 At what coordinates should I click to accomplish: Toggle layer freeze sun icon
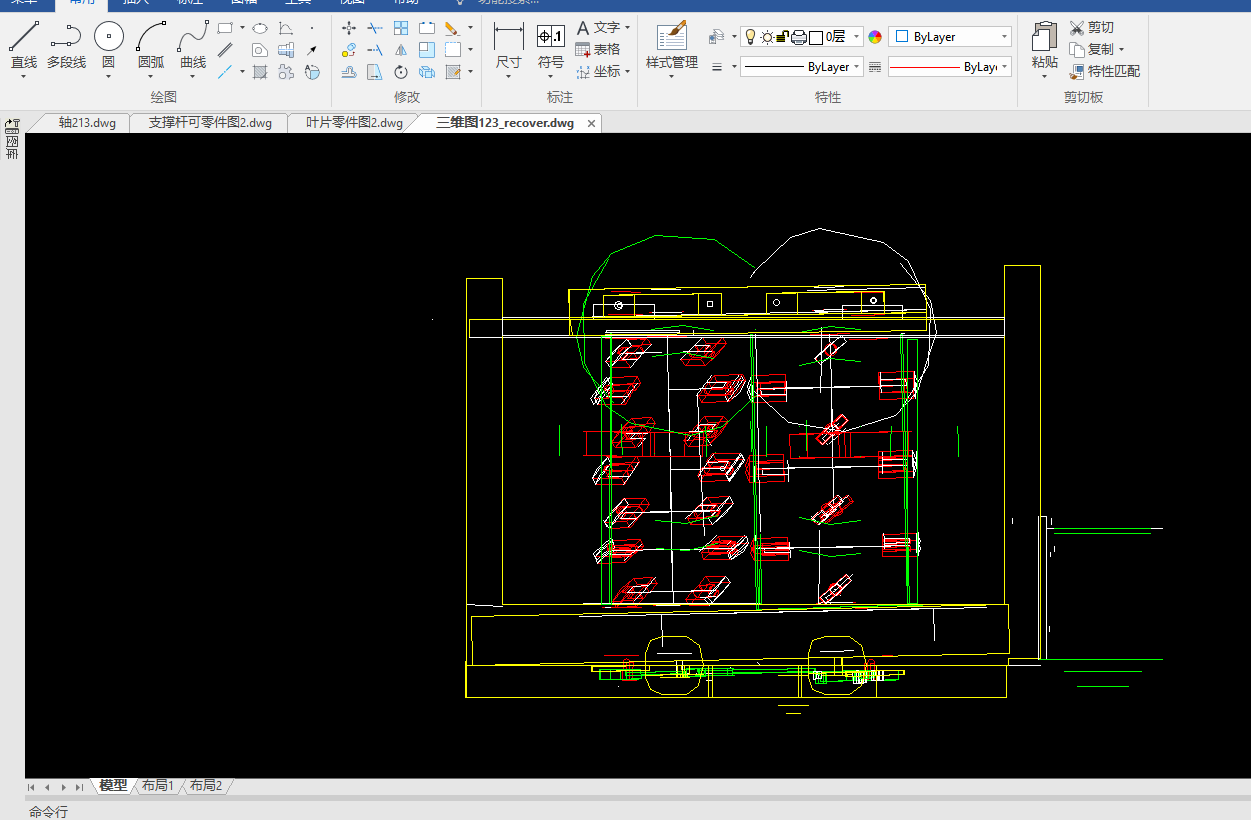pos(767,37)
